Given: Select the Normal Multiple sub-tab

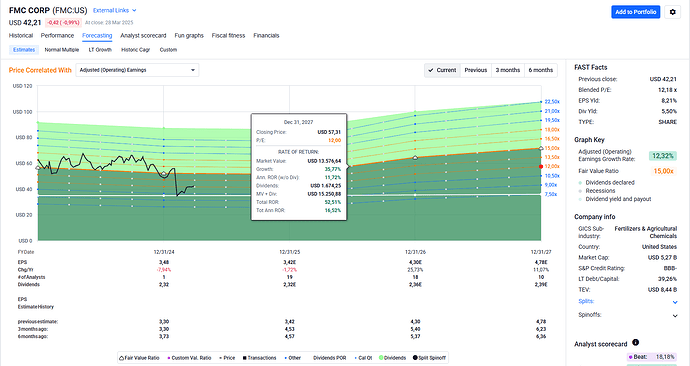Looking at the screenshot, I should point(62,50).
